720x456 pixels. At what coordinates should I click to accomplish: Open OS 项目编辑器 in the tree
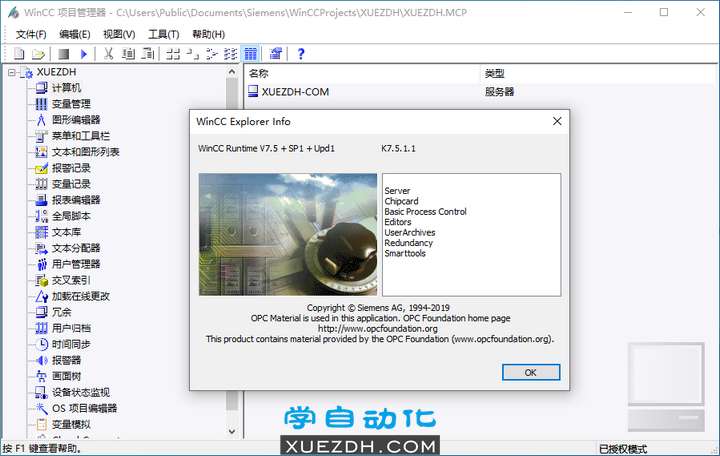click(84, 408)
